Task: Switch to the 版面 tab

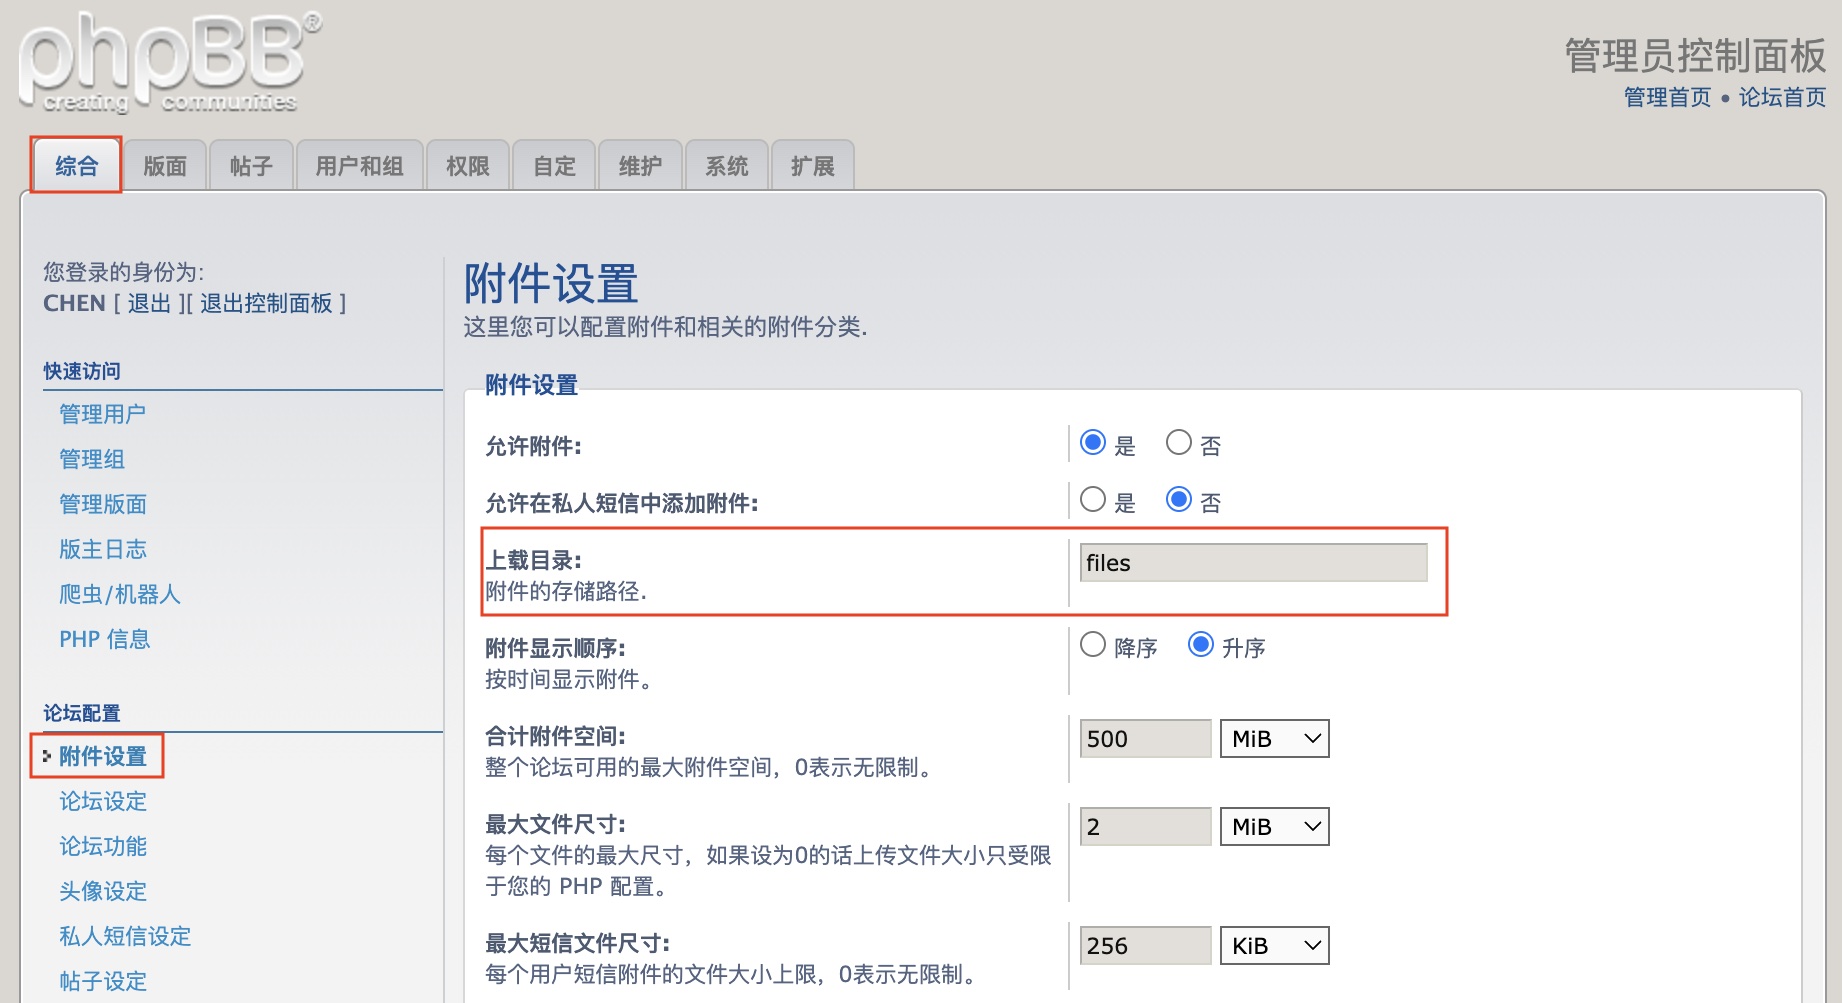Action: (165, 166)
